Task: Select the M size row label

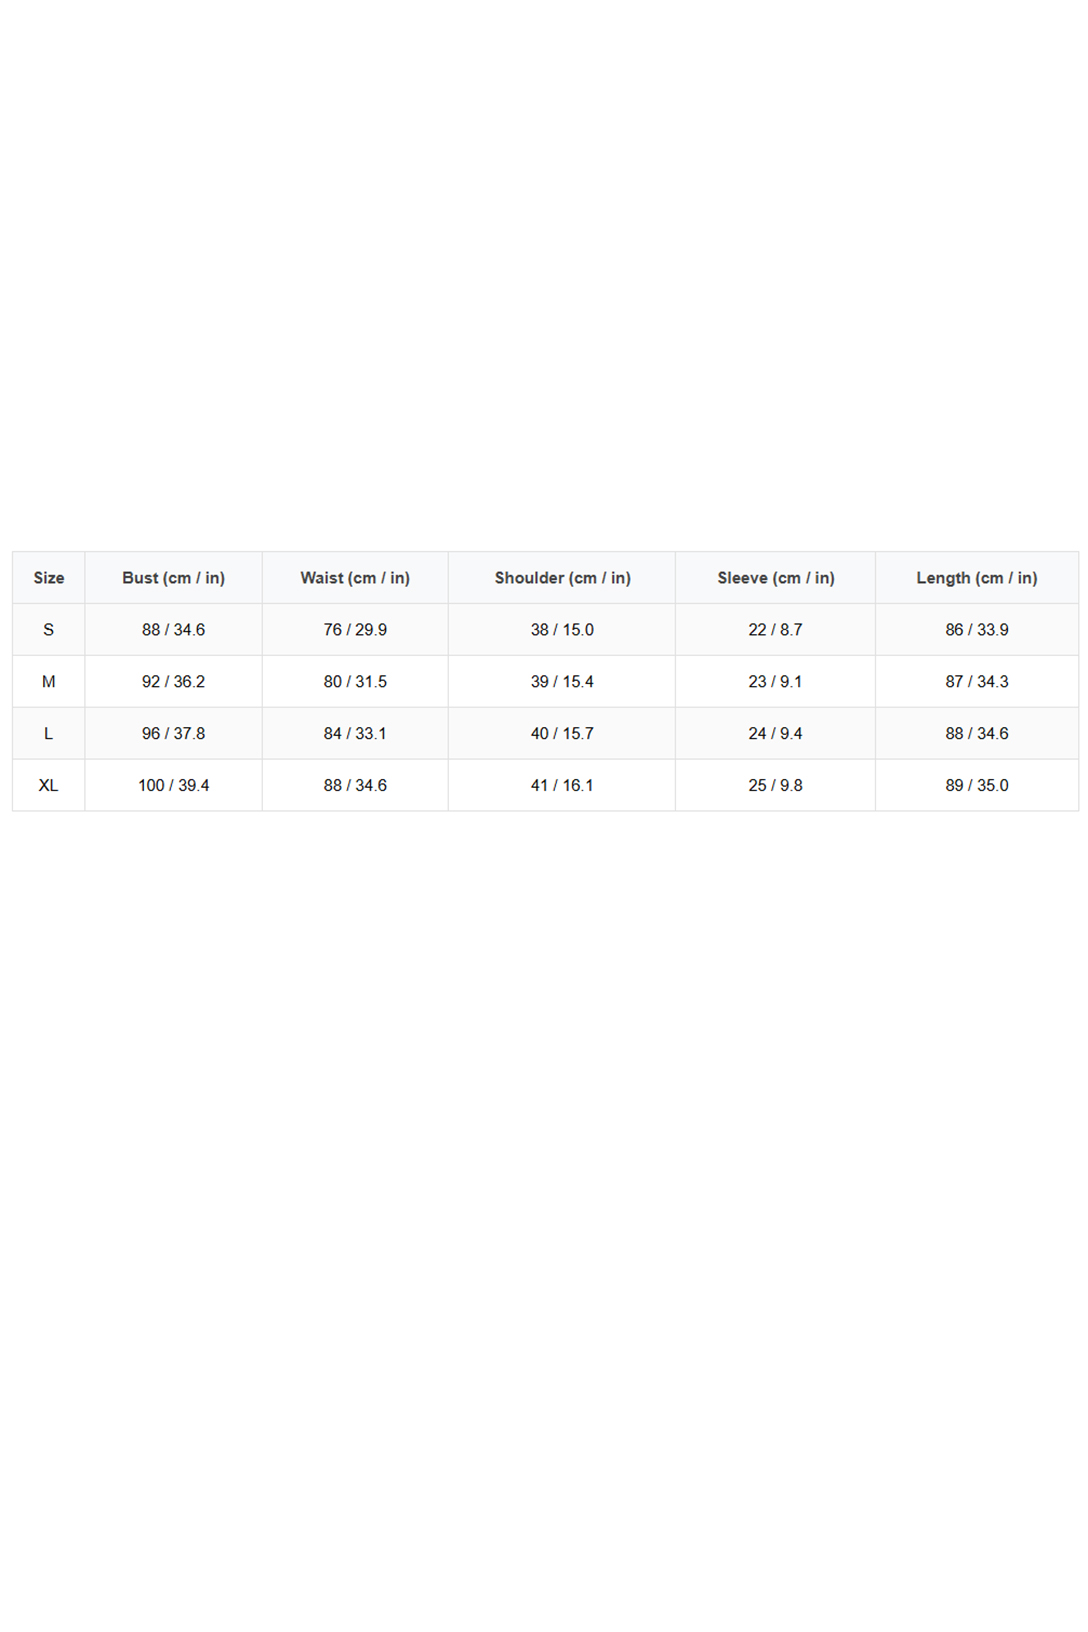Action: [x=48, y=682]
